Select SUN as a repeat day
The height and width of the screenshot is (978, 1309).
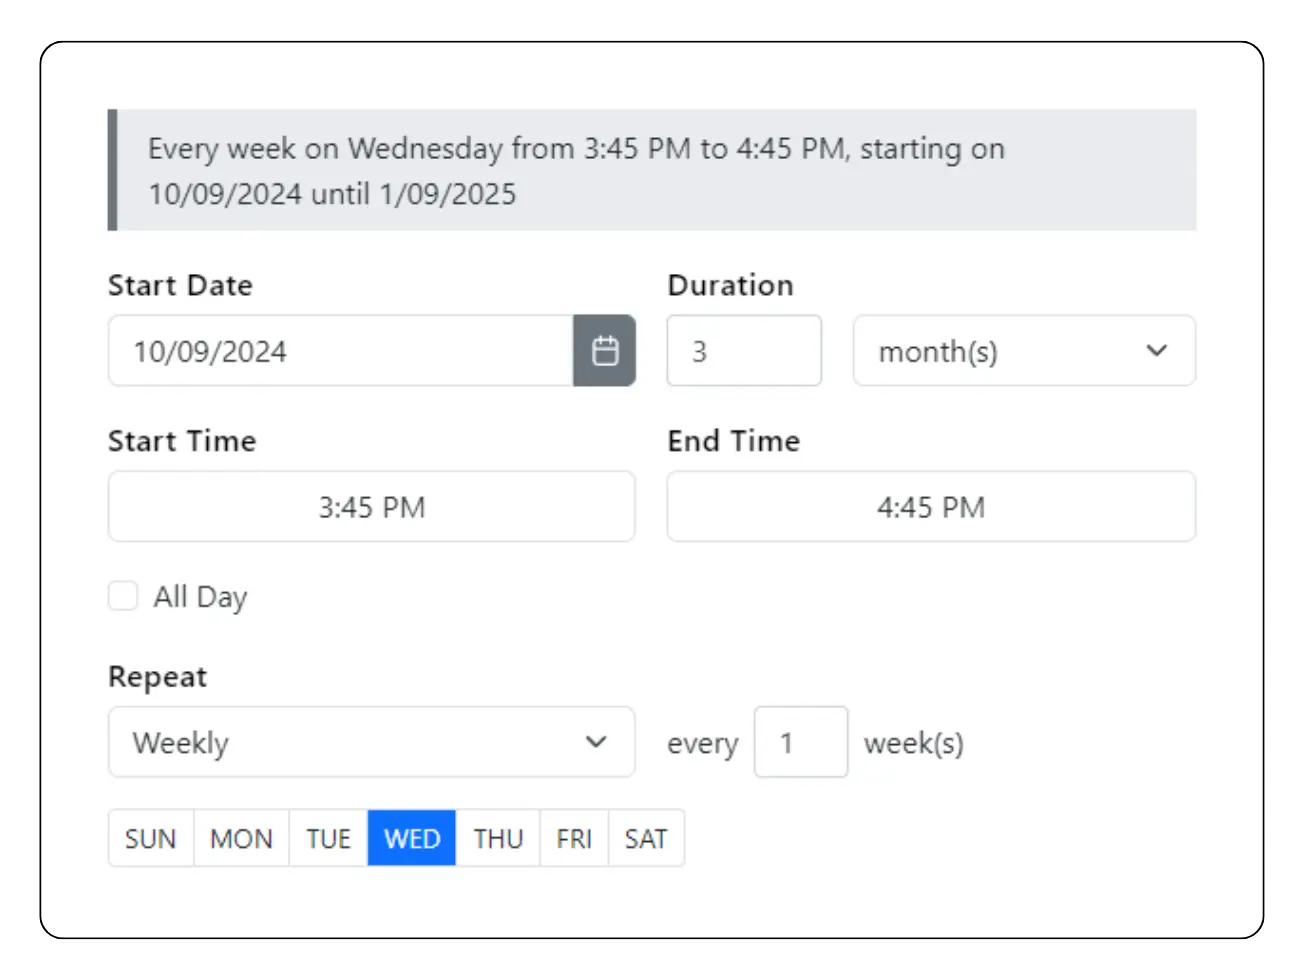coord(150,838)
